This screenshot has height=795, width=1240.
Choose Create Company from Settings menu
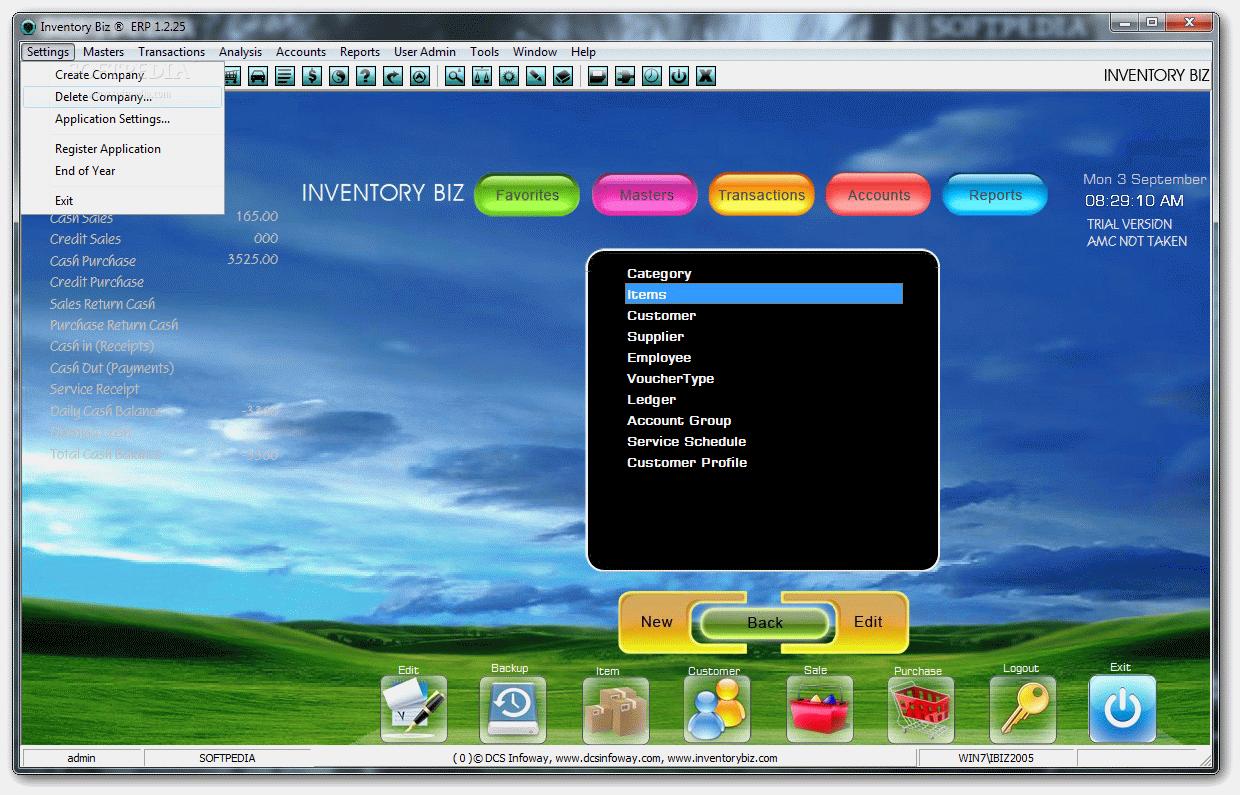(122, 75)
